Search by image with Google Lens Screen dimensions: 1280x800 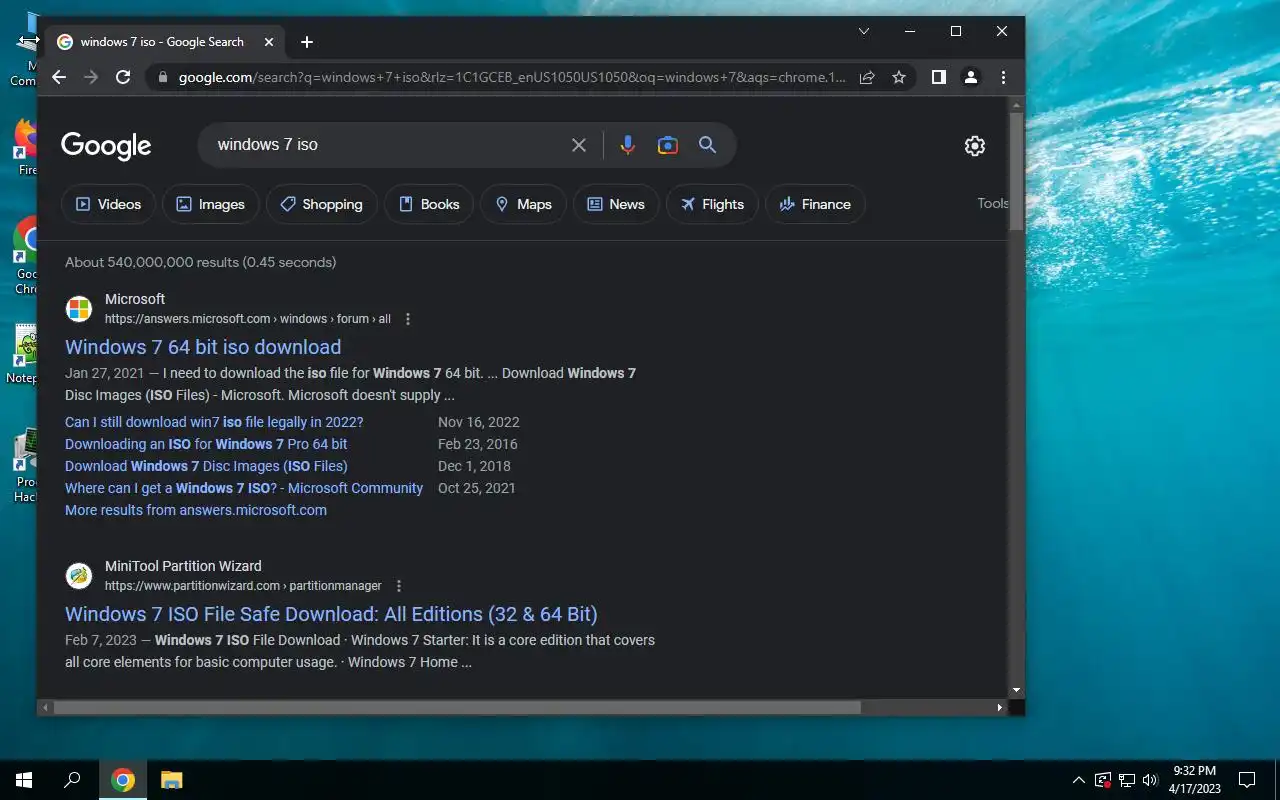pyautogui.click(x=668, y=145)
